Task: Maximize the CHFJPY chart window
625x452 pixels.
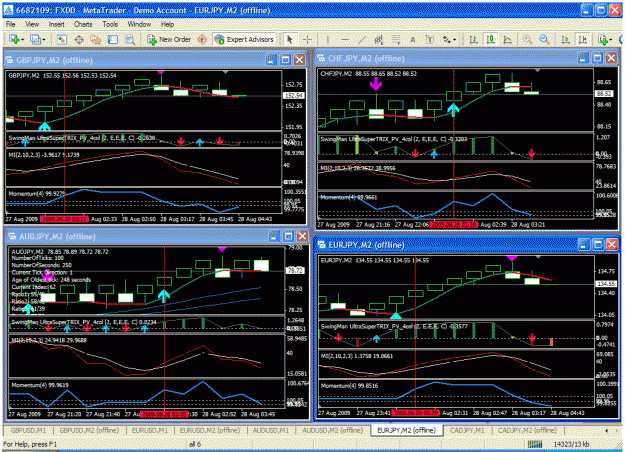Action: pos(597,59)
